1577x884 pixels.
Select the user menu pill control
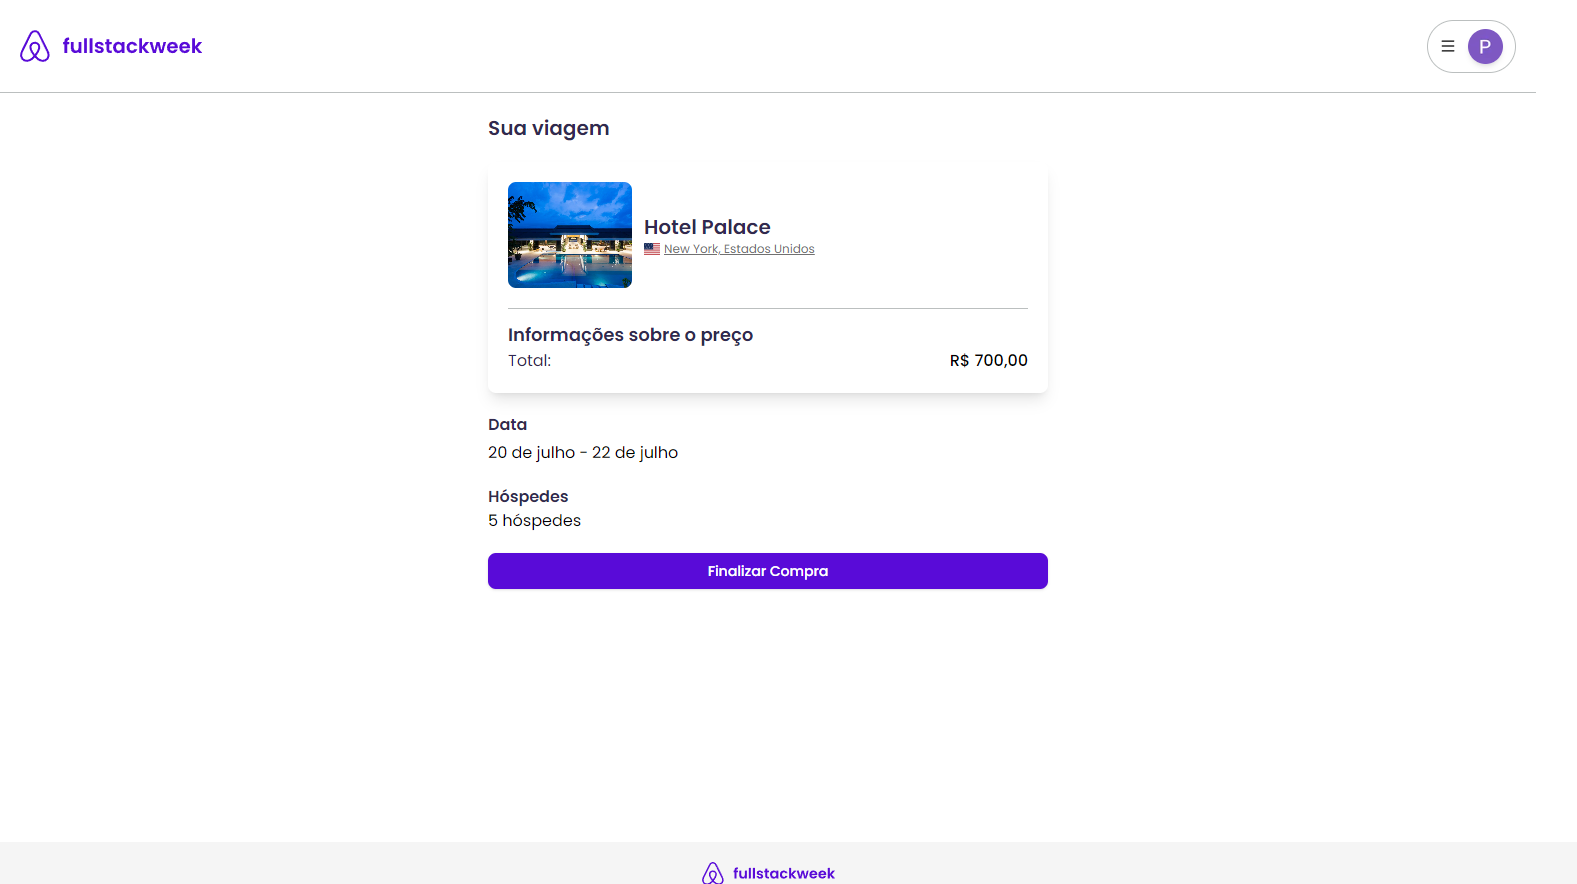tap(1470, 46)
